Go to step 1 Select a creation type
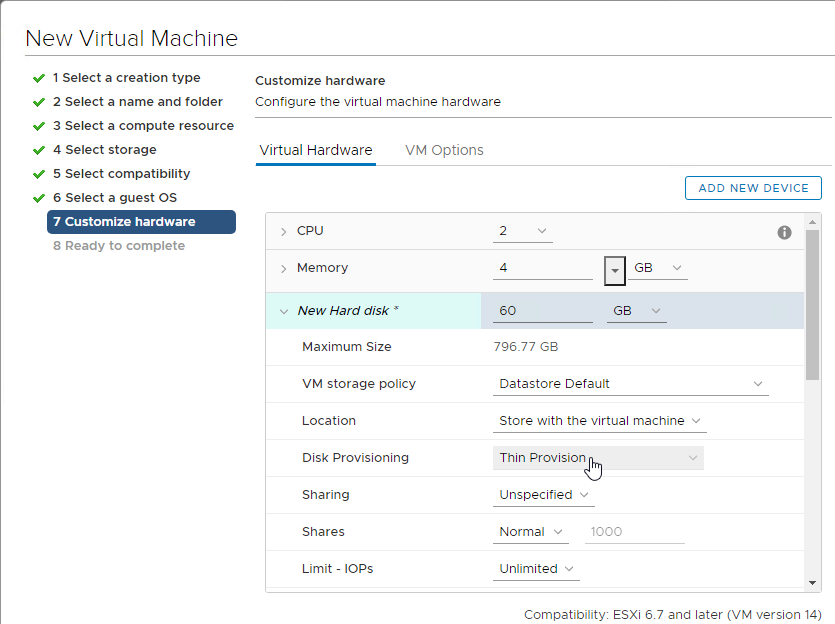 pos(126,78)
